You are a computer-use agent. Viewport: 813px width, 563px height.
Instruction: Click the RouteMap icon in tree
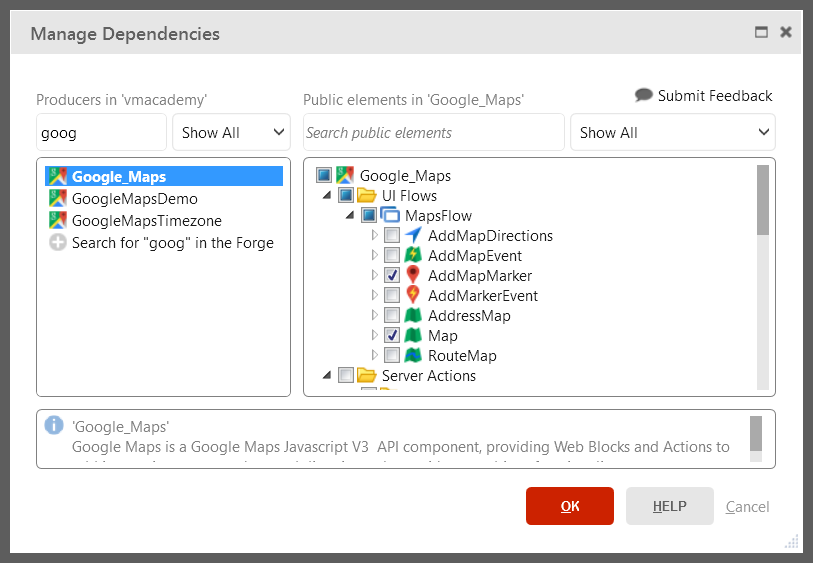pyautogui.click(x=413, y=356)
